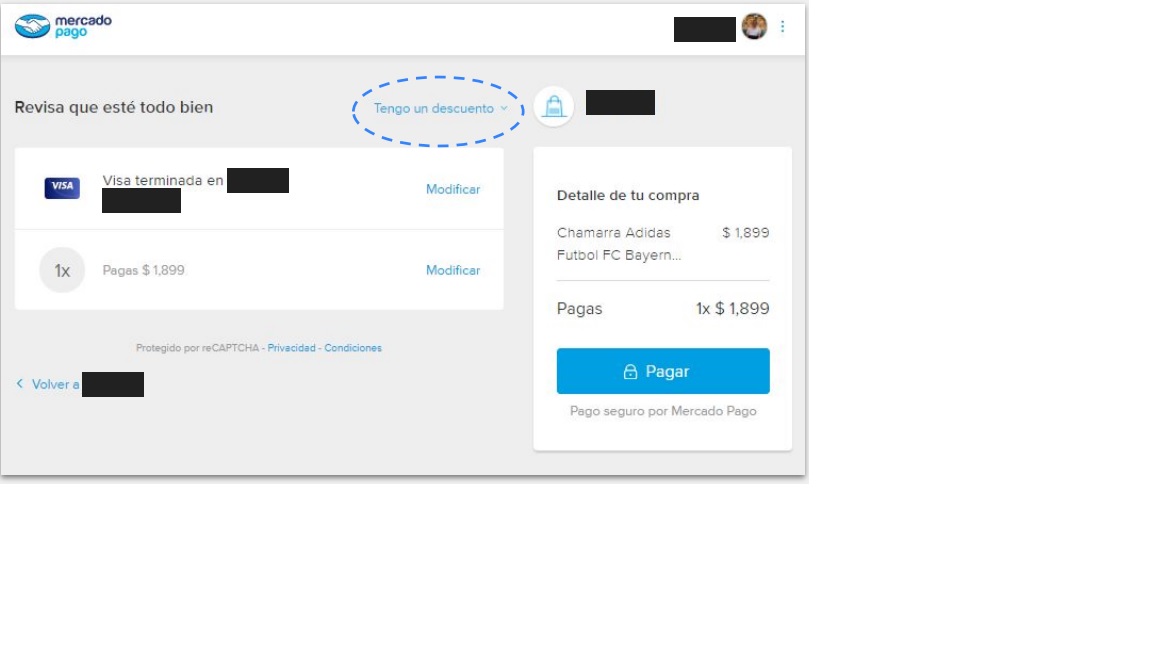The height and width of the screenshot is (648, 1152).
Task: Click the user profile avatar
Action: tap(754, 26)
